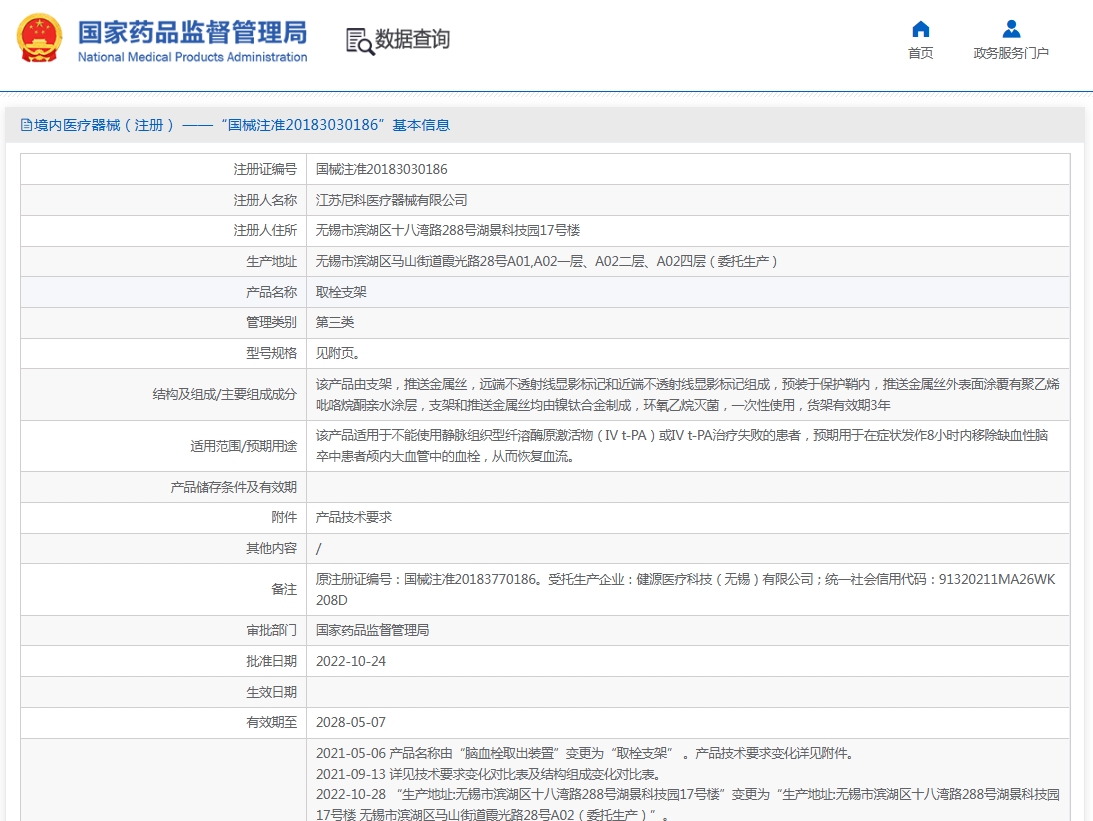
Task: Click the 其他内容 label
Action: tap(271, 548)
